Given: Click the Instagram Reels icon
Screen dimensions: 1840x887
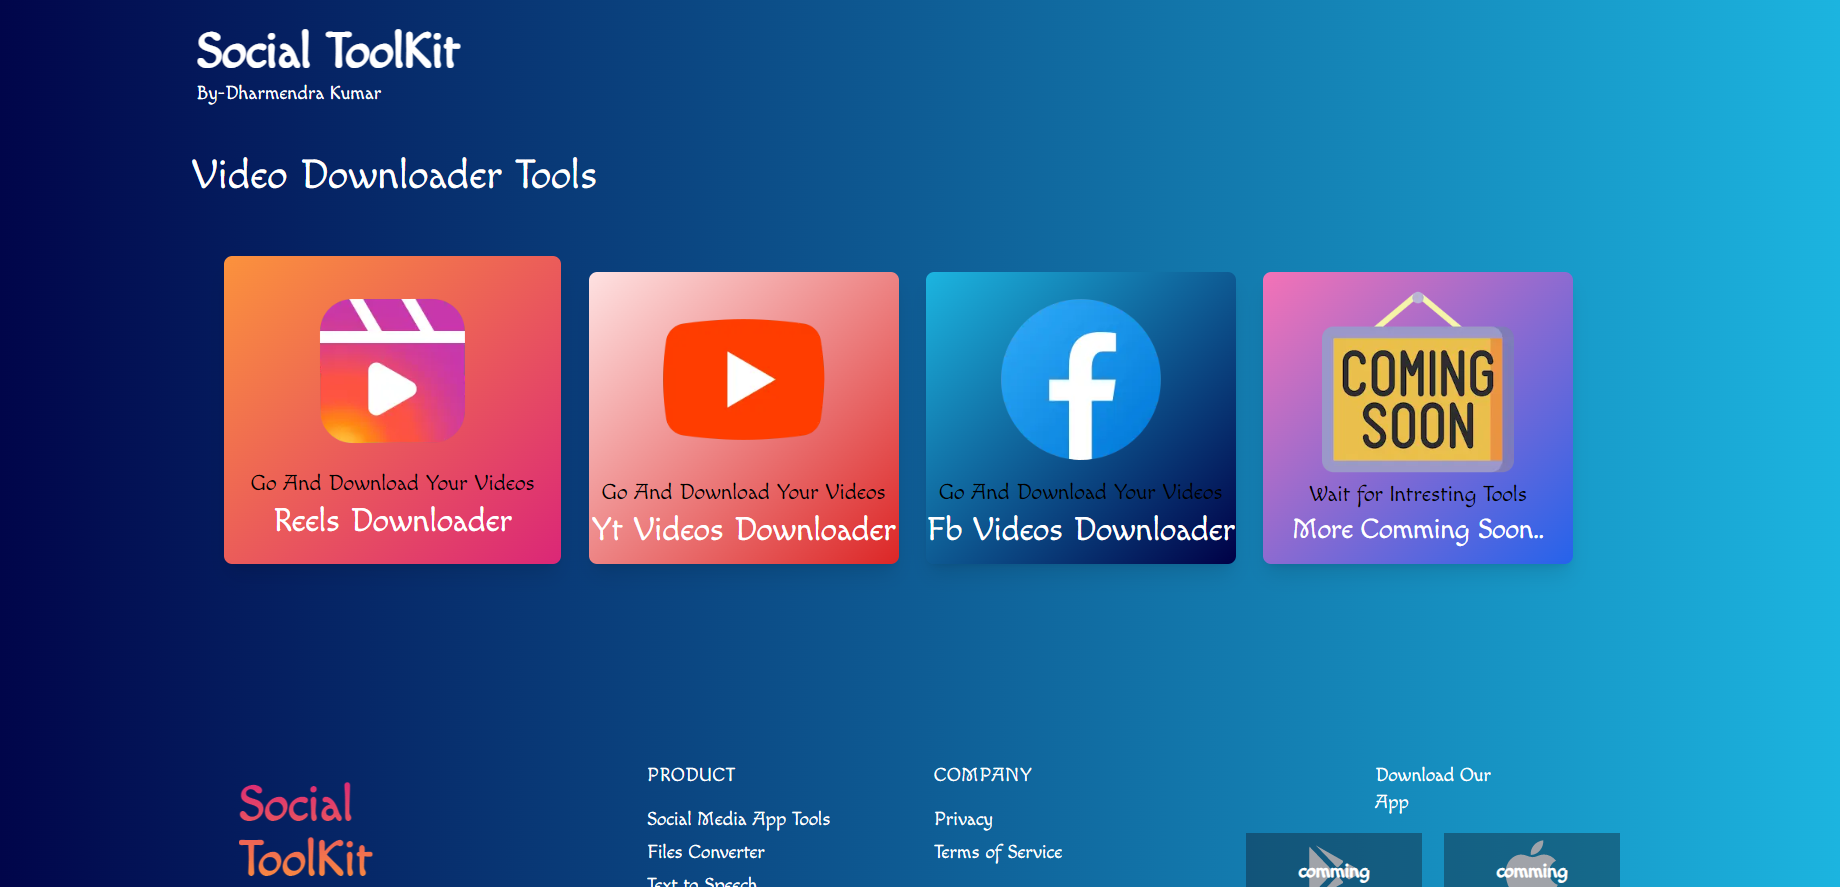Looking at the screenshot, I should click(x=392, y=371).
